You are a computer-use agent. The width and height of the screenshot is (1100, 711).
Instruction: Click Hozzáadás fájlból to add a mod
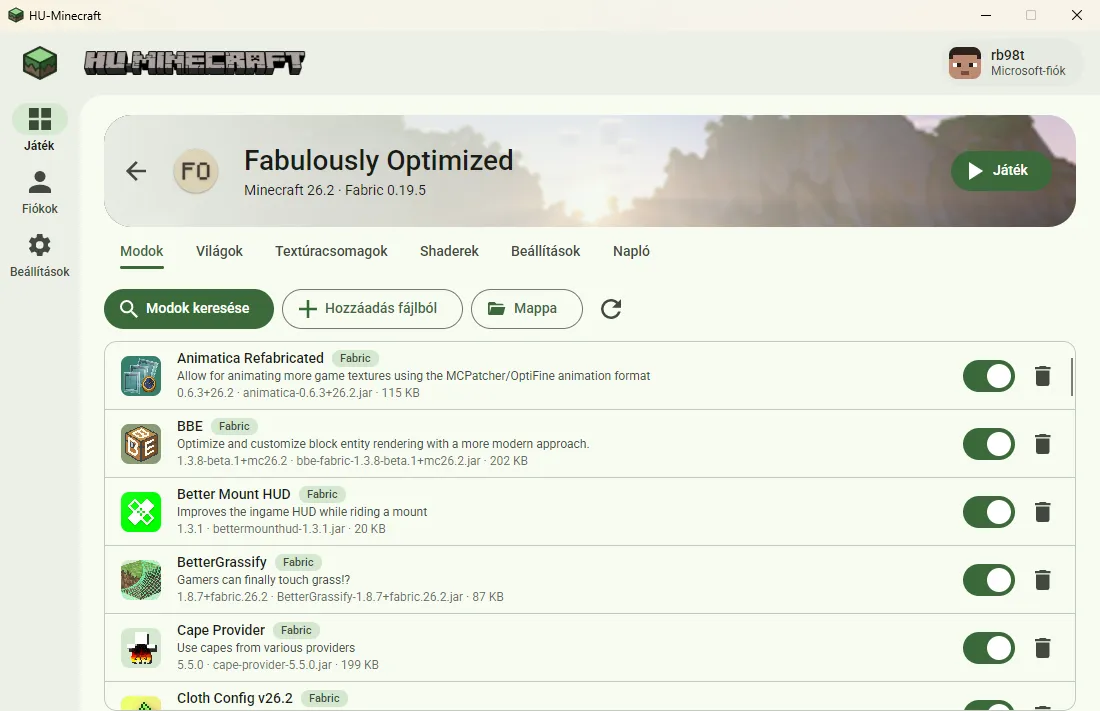tap(372, 309)
